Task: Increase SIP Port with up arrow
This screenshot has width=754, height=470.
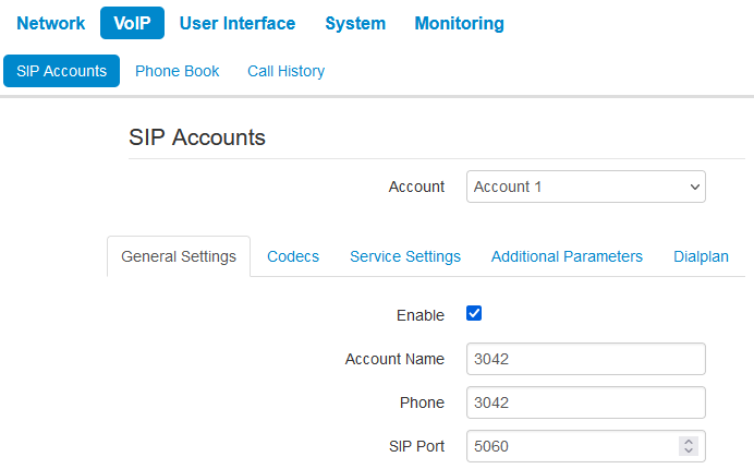Action: click(x=687, y=441)
